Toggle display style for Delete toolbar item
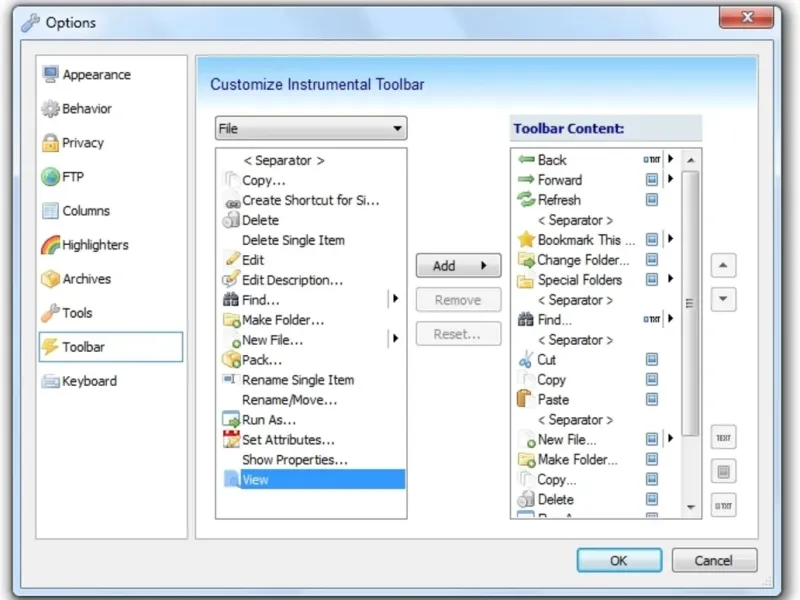This screenshot has height=600, width=800. (652, 498)
